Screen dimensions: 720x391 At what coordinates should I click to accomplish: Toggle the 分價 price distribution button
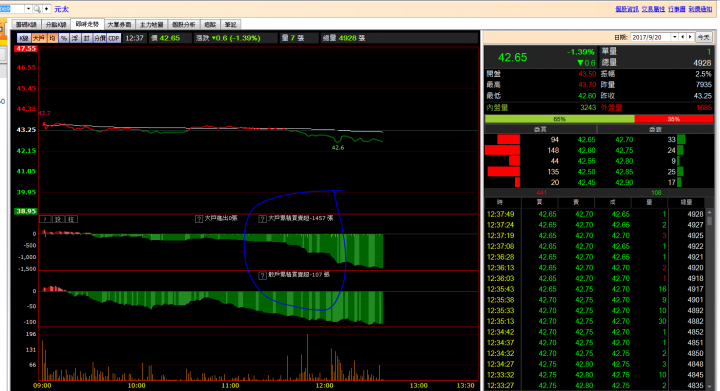click(100, 39)
